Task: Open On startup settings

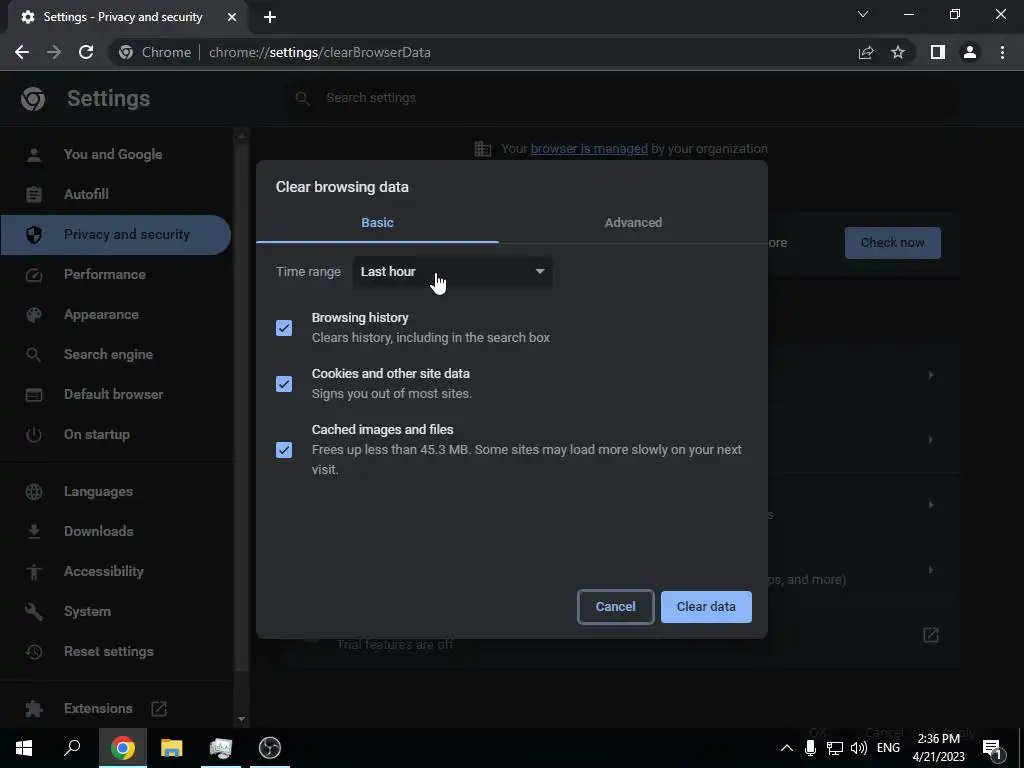Action: tap(116, 434)
